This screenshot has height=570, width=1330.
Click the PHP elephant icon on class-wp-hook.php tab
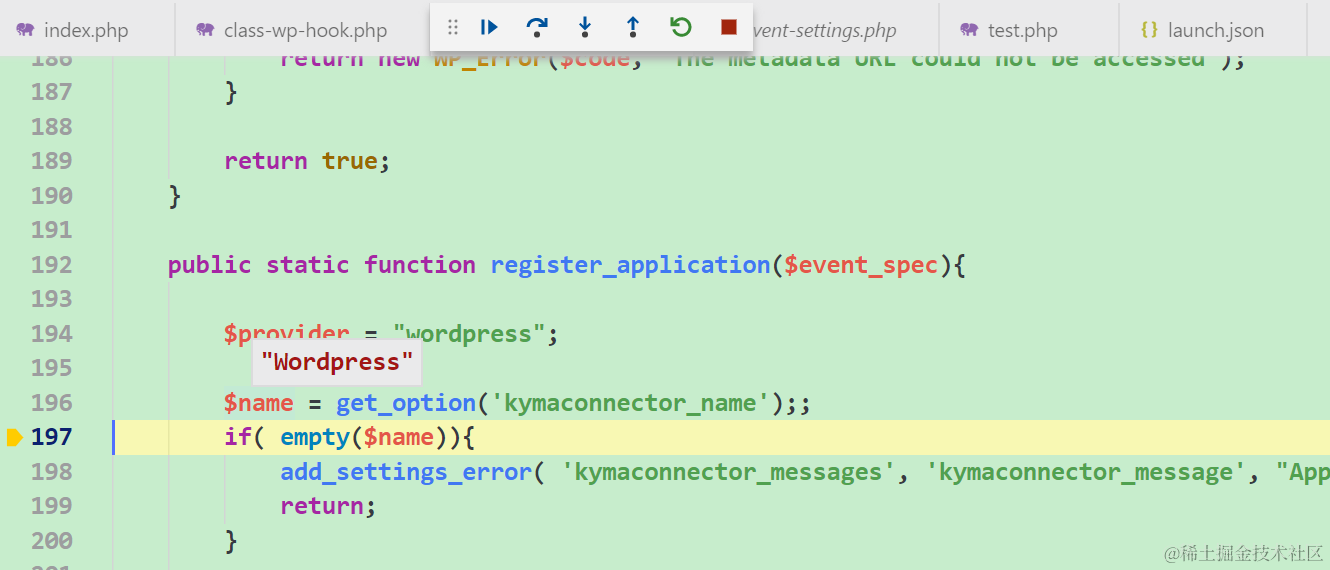205,30
